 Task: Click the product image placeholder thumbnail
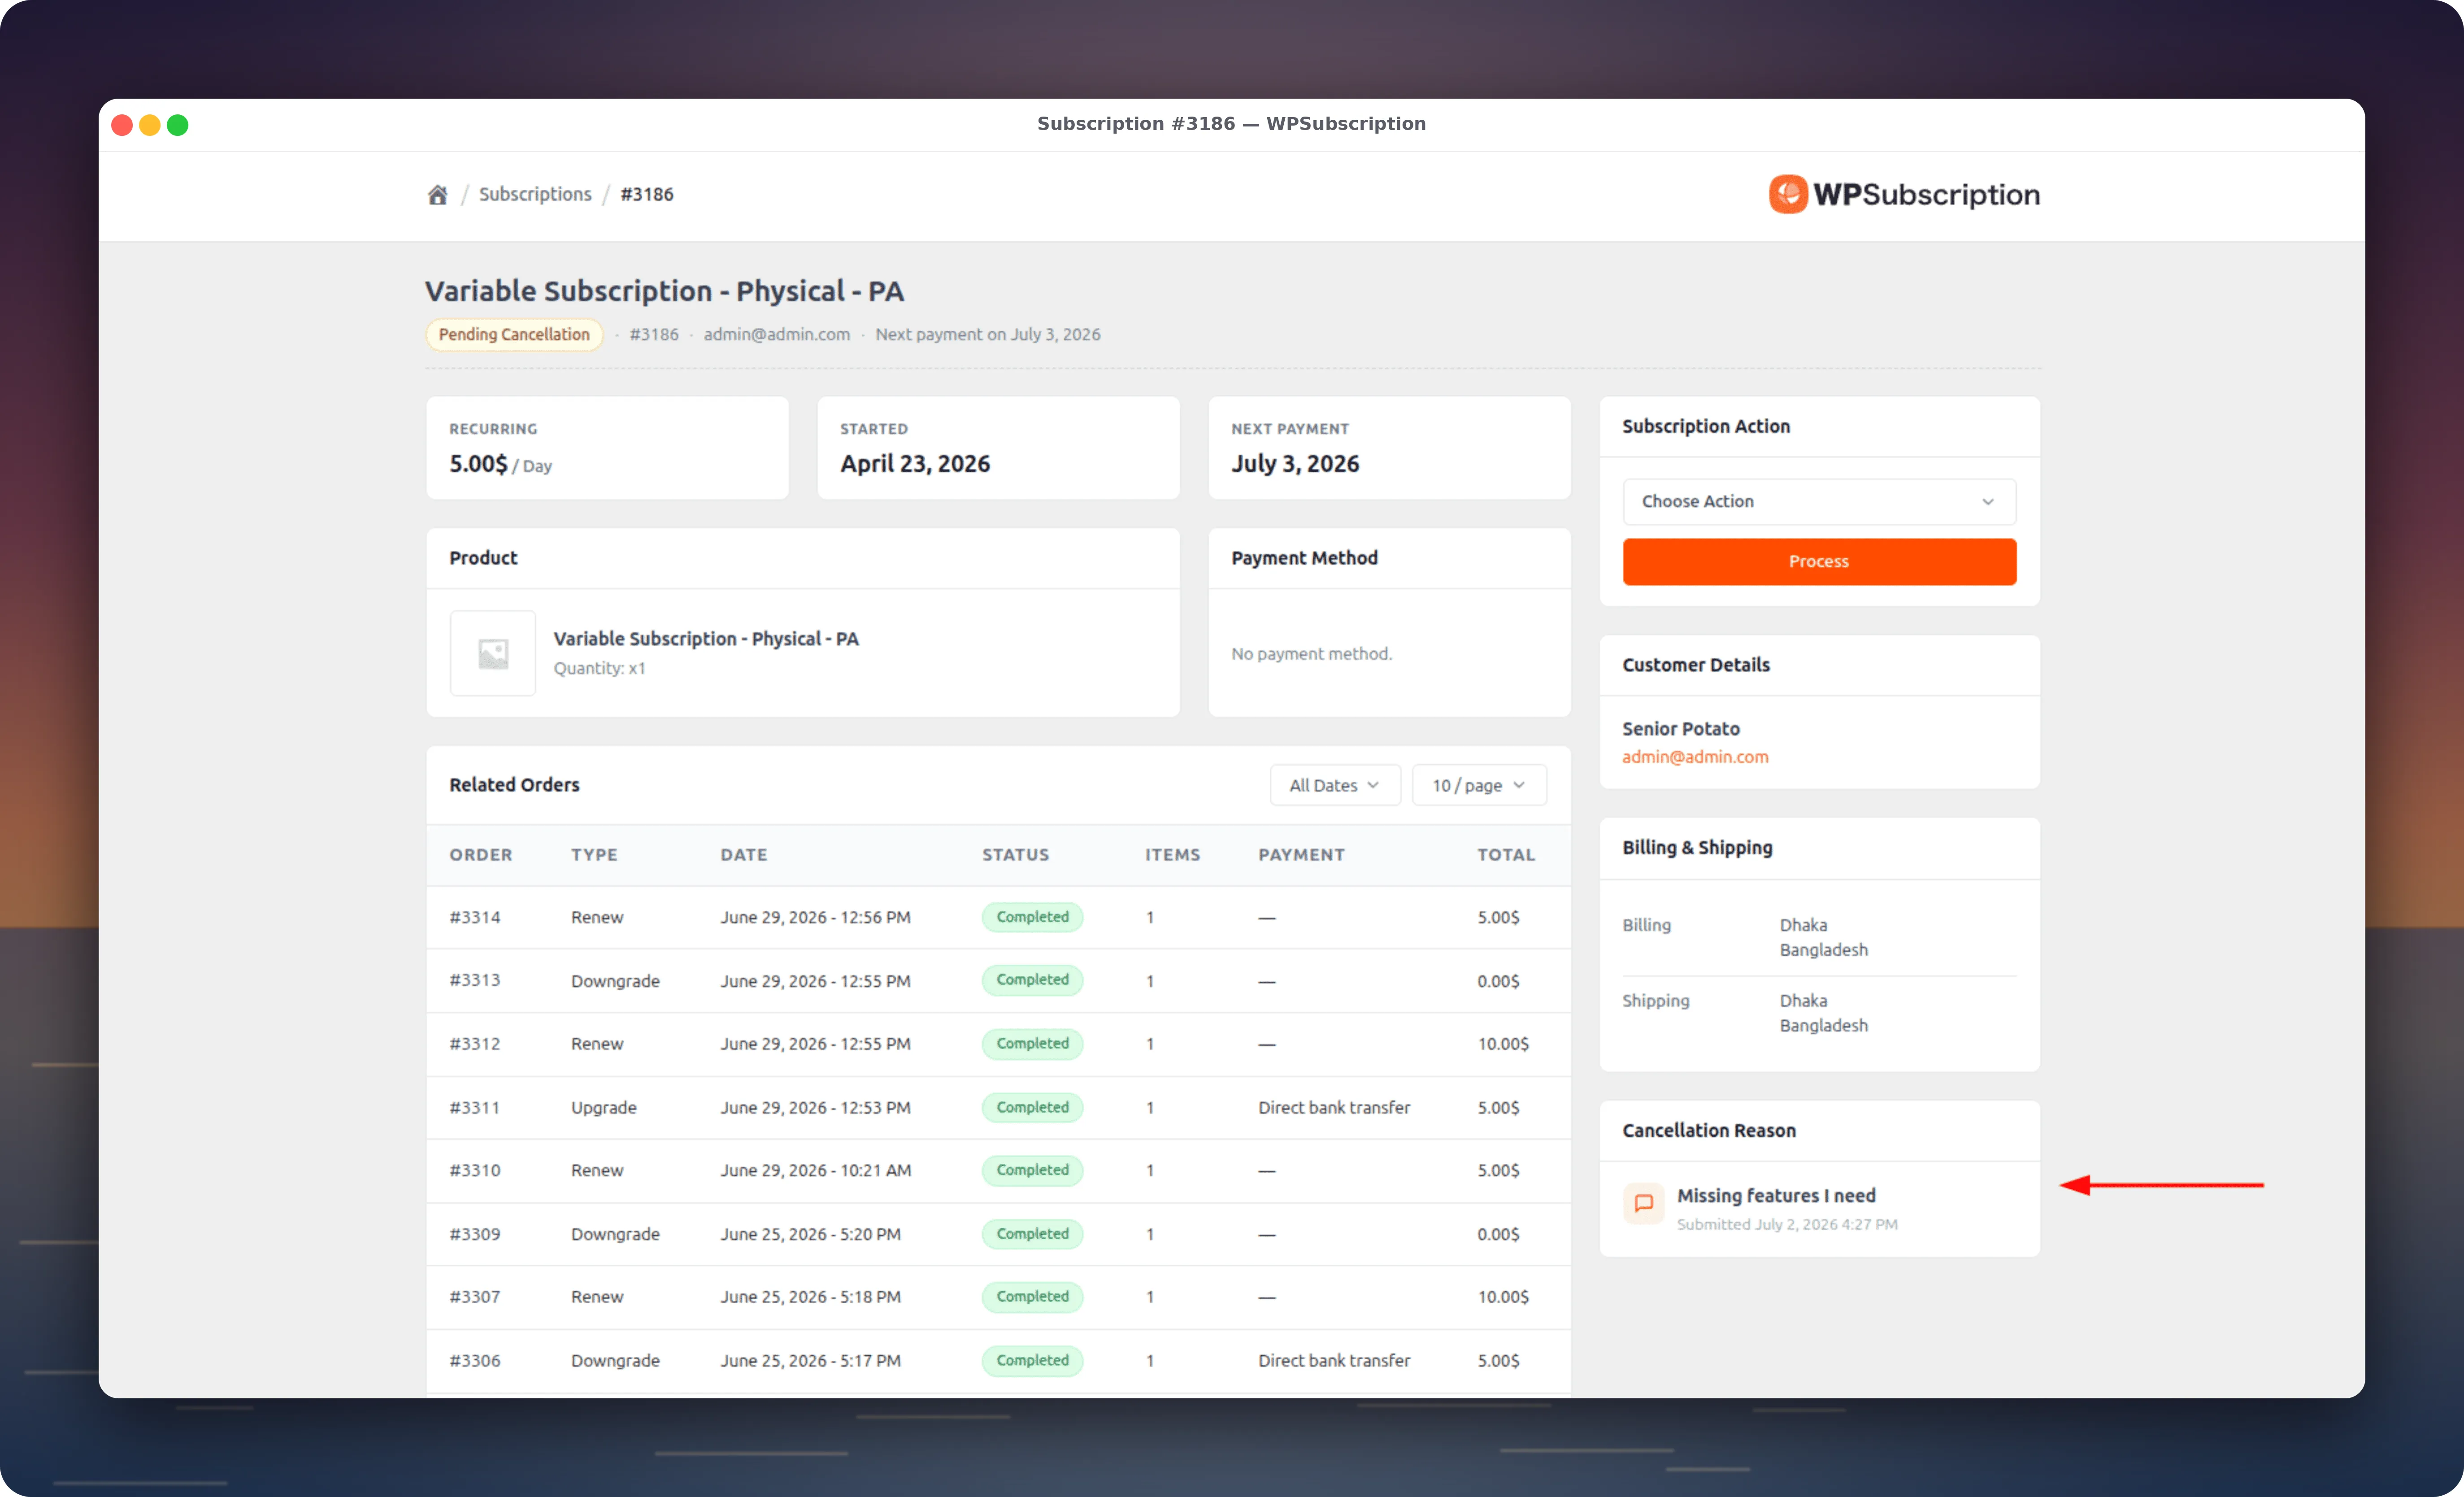point(493,653)
